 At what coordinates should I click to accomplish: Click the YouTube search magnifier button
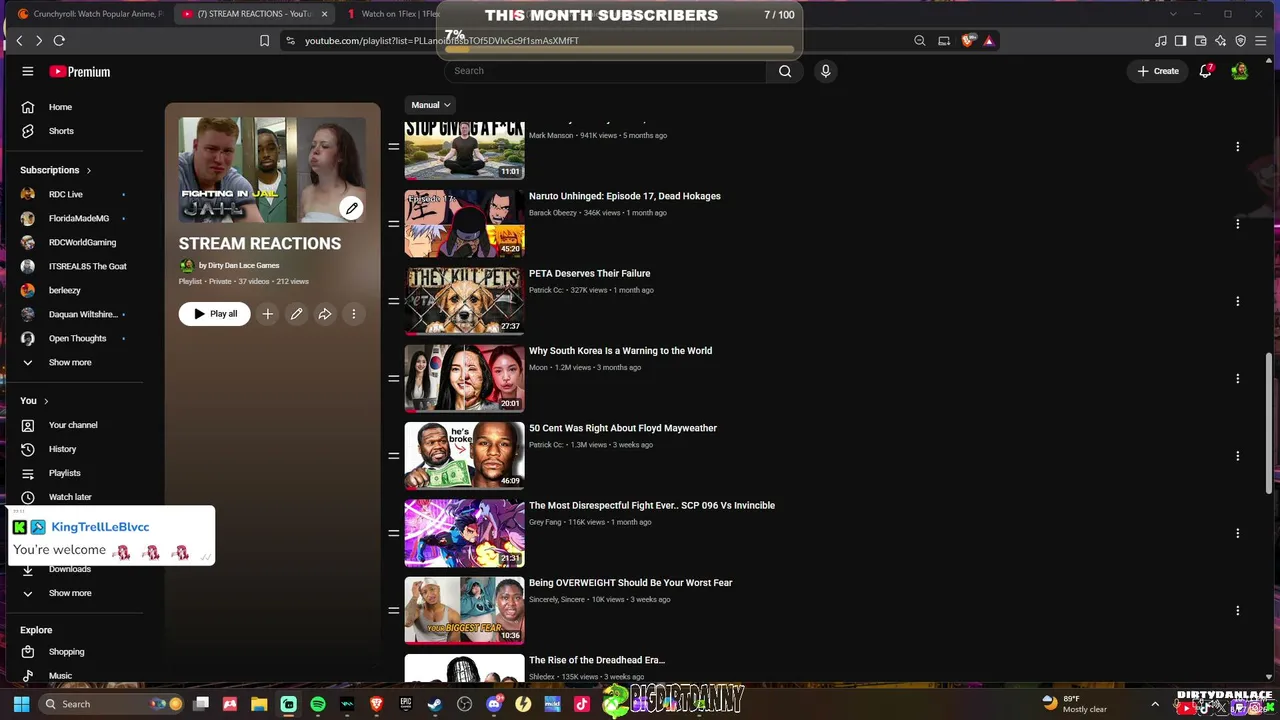click(785, 71)
